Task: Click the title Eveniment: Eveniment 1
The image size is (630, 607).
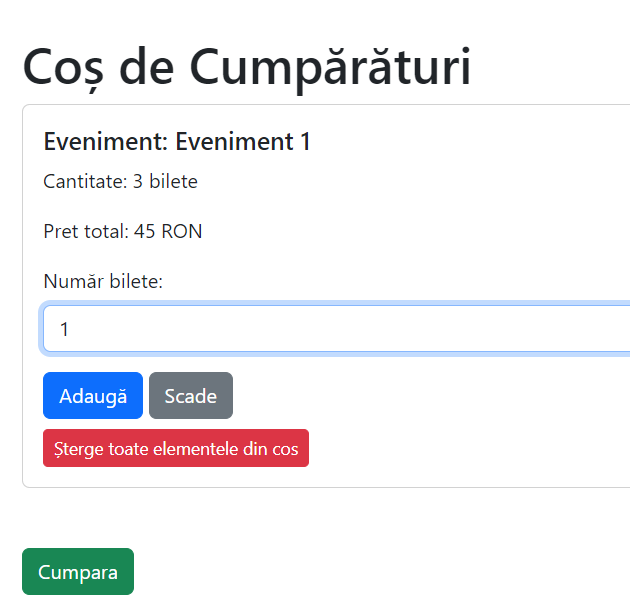Action: 177,141
